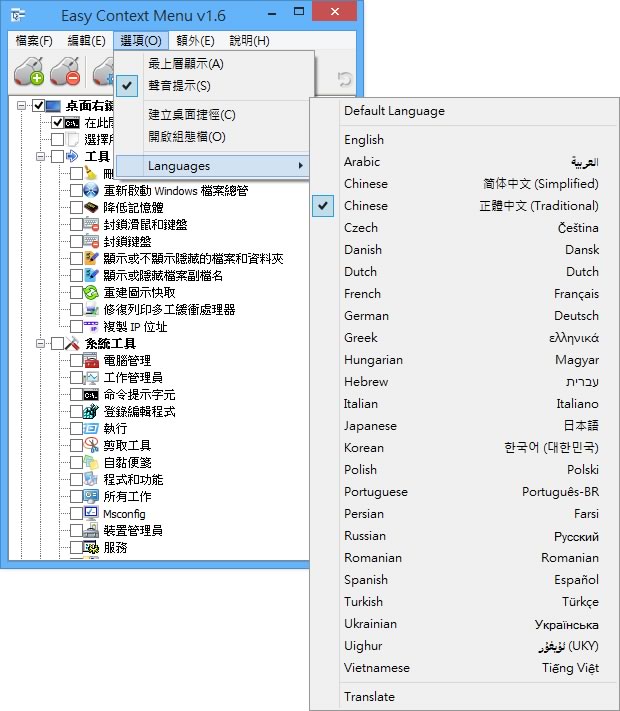Tick the 重建圖示快取 checkbox
This screenshot has height=711, width=620.
tap(76, 292)
